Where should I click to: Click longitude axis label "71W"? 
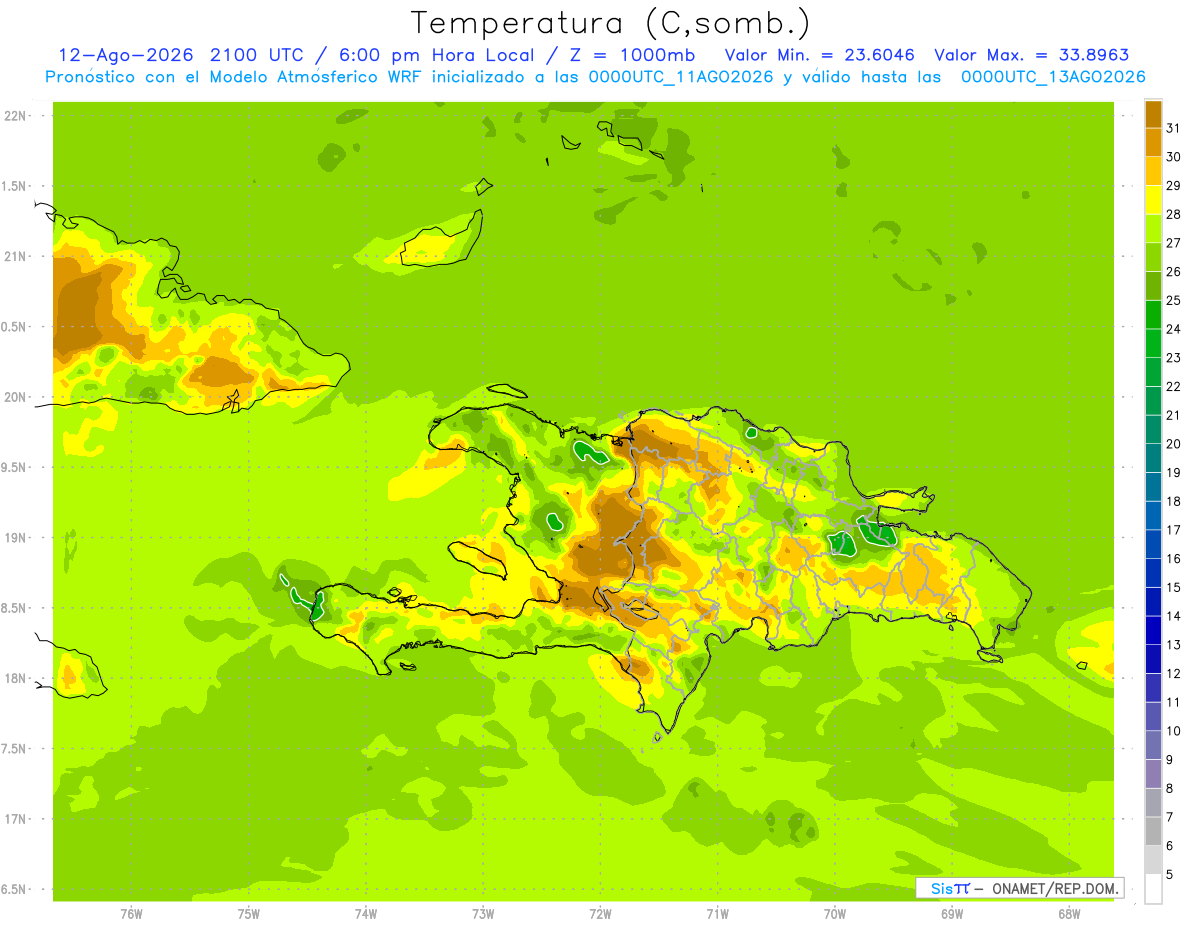point(717,914)
